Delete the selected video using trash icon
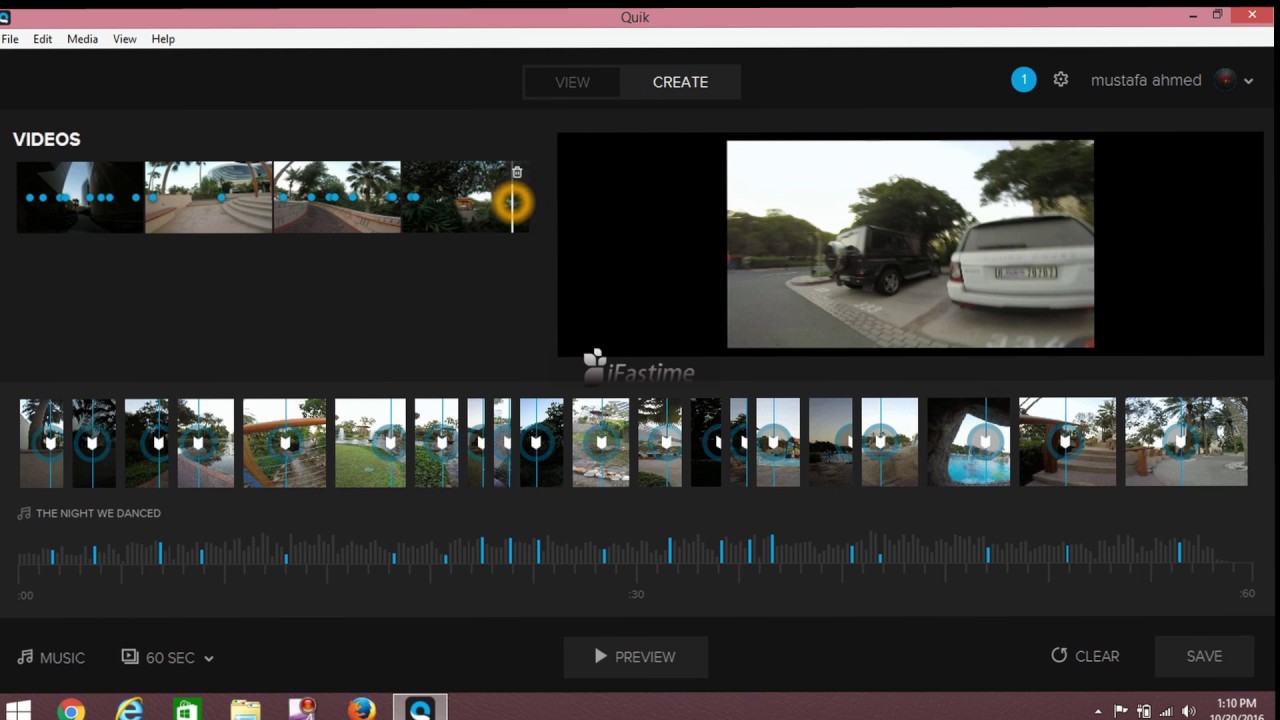 click(517, 172)
